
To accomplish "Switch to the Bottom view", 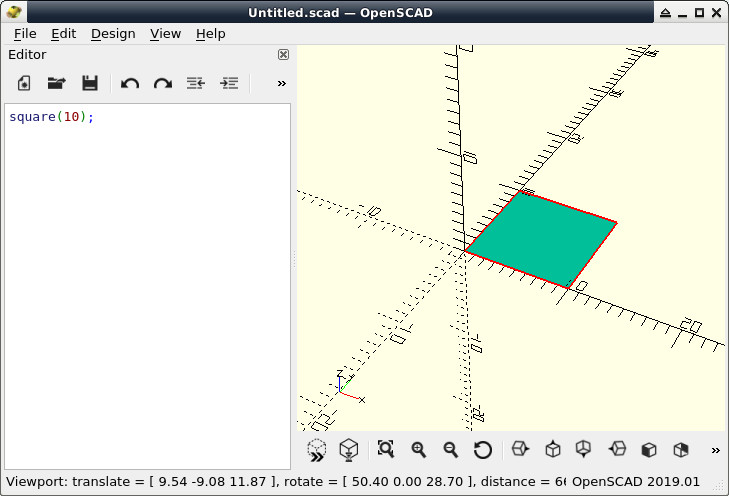I will point(583,449).
